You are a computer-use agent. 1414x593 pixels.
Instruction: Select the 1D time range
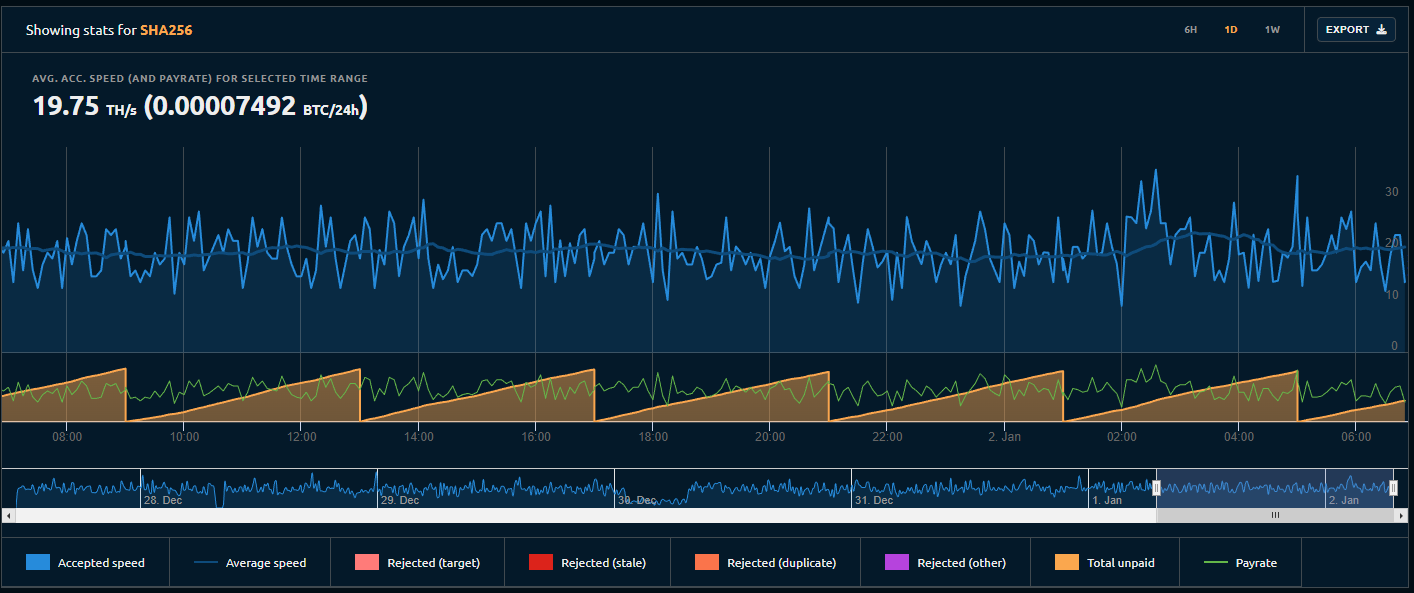coord(1231,30)
